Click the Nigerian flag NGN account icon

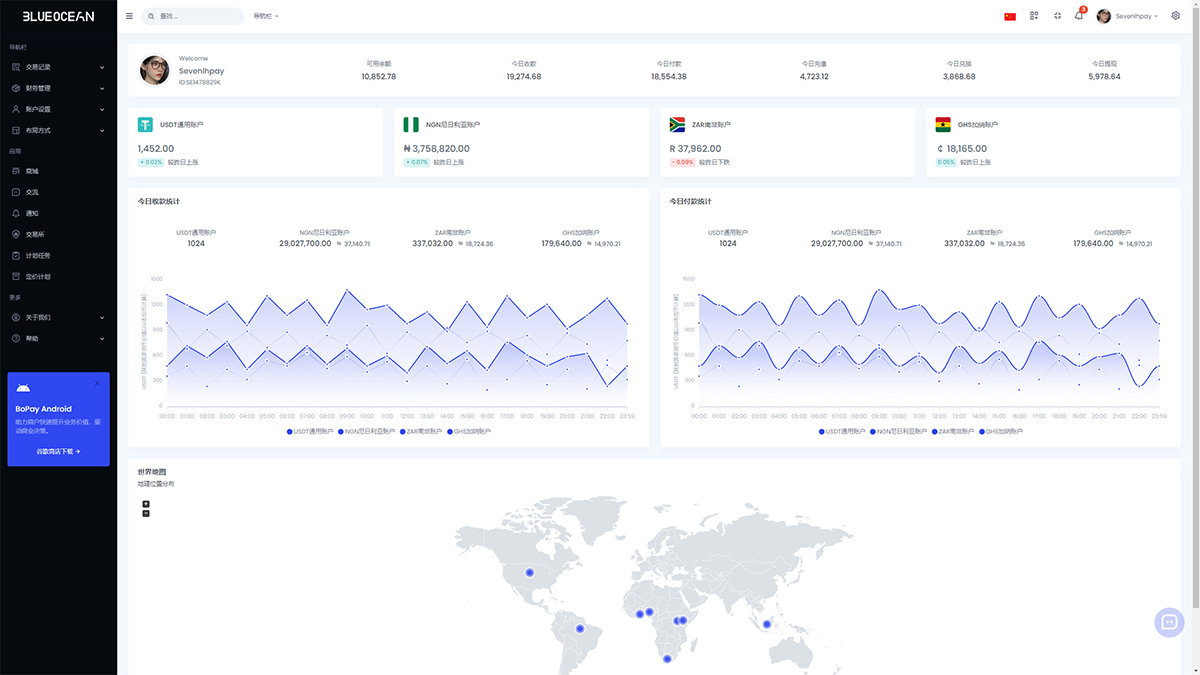click(410, 125)
